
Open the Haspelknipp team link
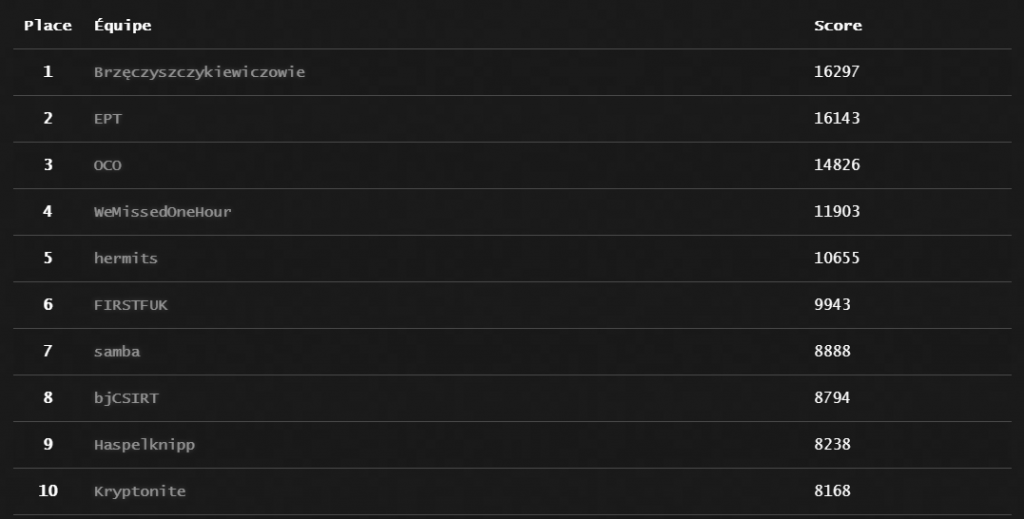tap(144, 445)
